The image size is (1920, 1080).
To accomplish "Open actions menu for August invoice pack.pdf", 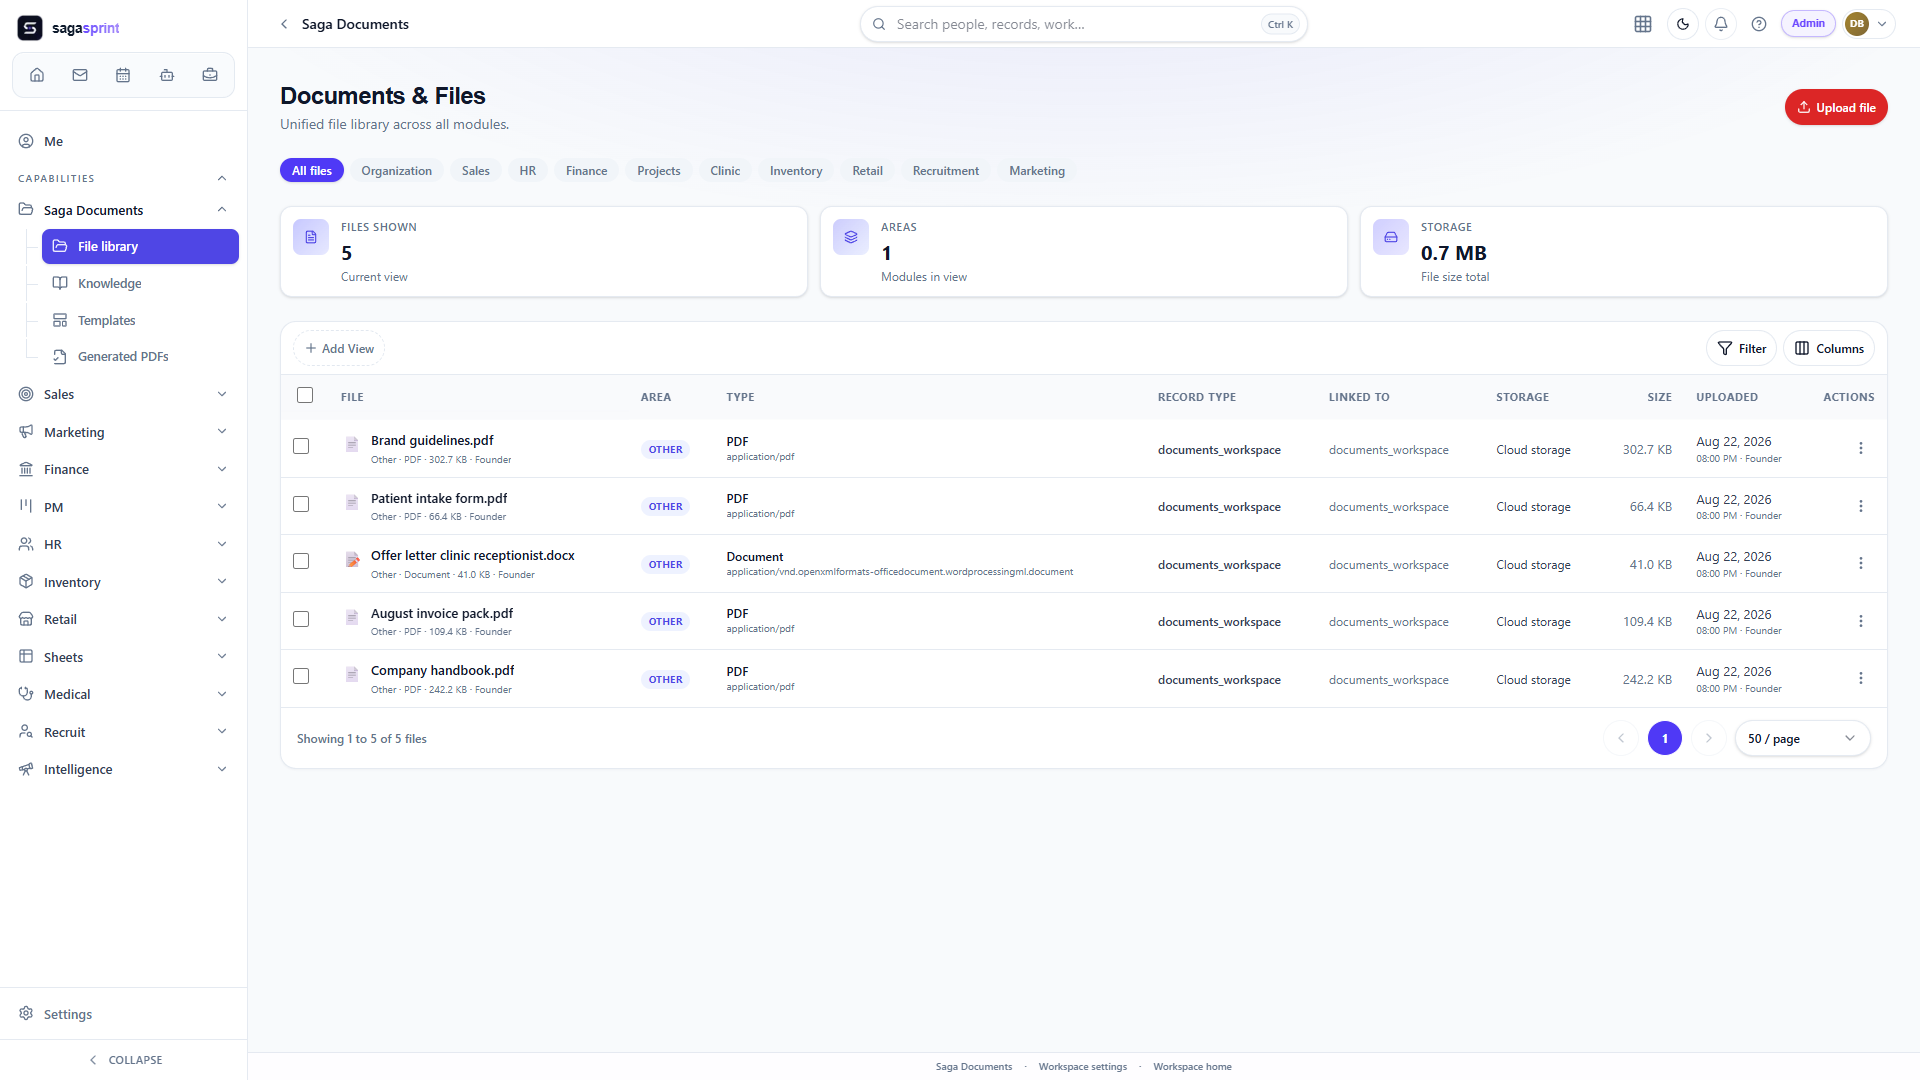I will 1861,621.
